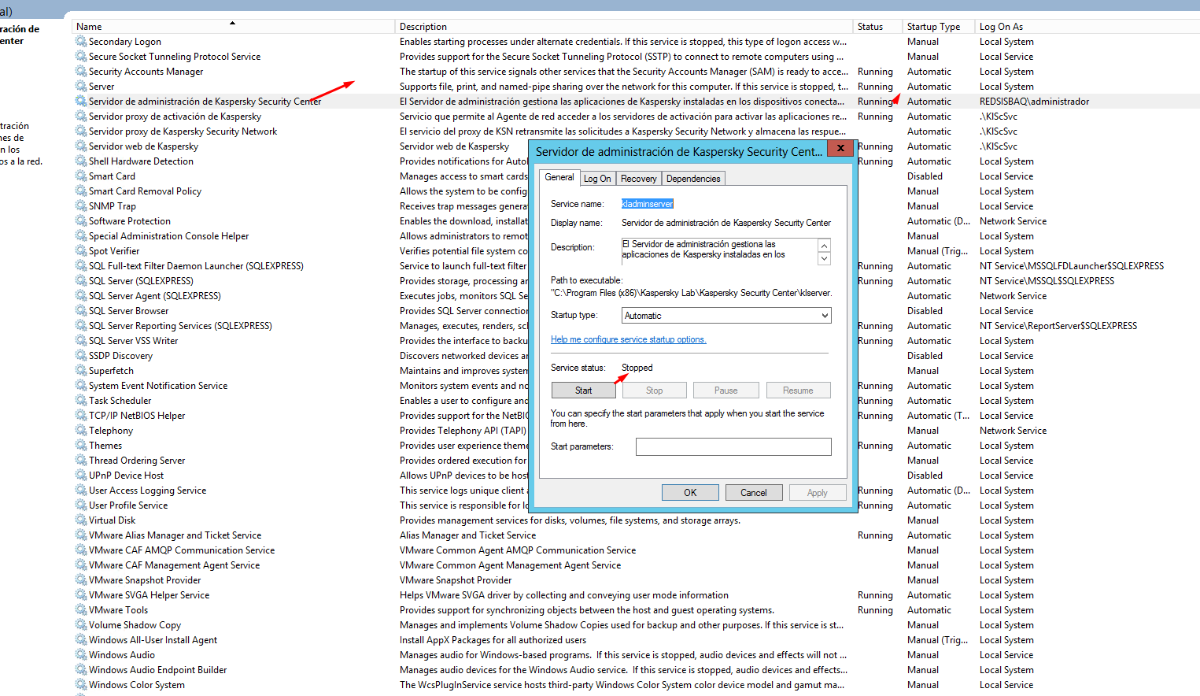Click the gear icon next to Superfetch
Viewport: 1200px width, 696px height.
click(81, 371)
